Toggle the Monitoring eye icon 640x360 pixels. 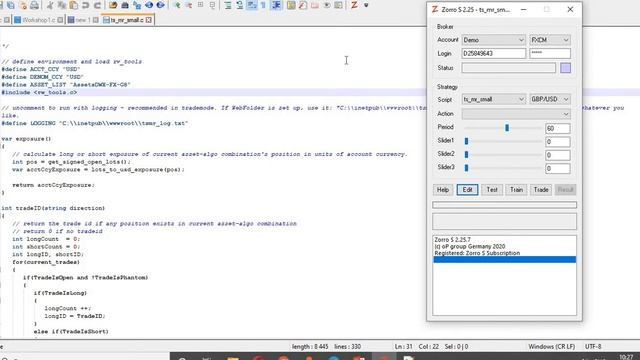click(327, 5)
